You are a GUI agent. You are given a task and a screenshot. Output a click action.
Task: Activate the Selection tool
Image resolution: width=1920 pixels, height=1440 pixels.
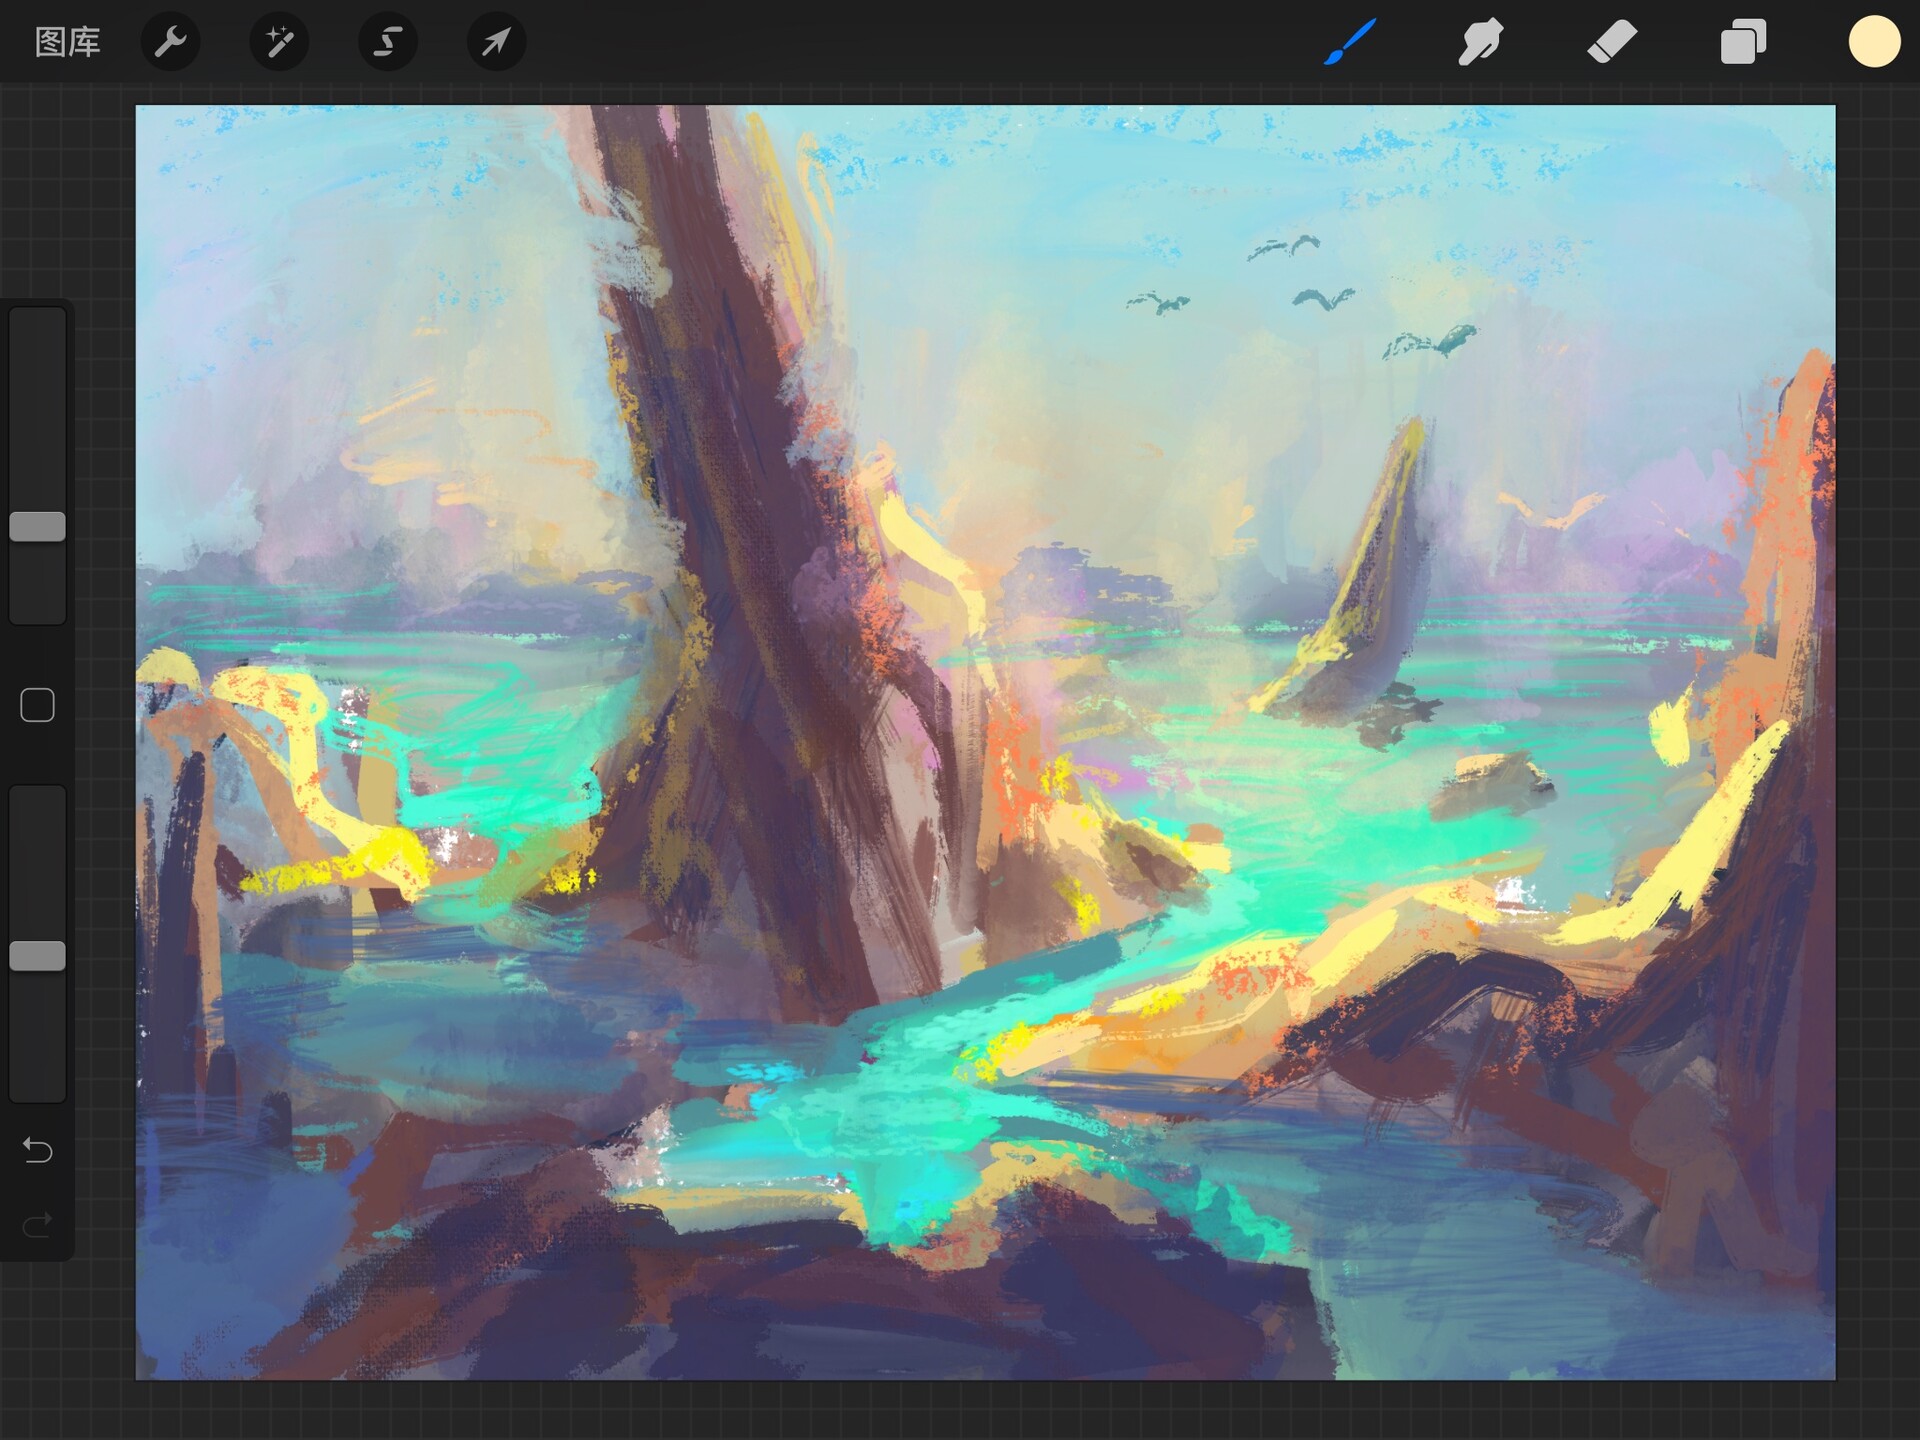(x=388, y=41)
